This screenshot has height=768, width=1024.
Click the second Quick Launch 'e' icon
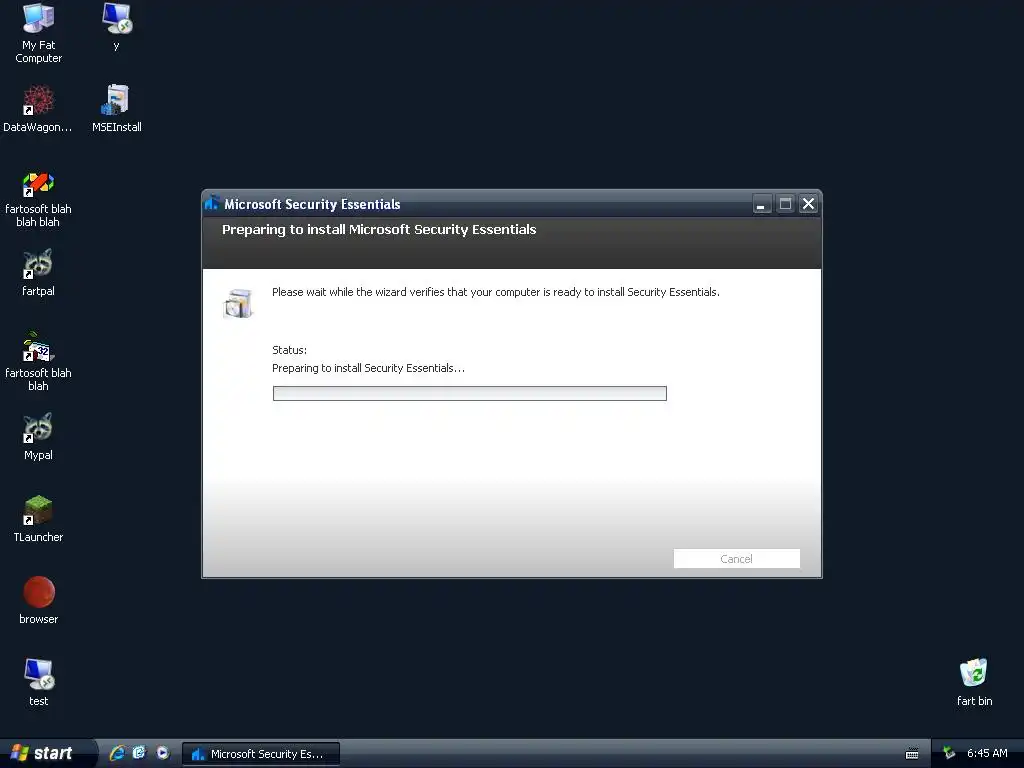coord(139,753)
